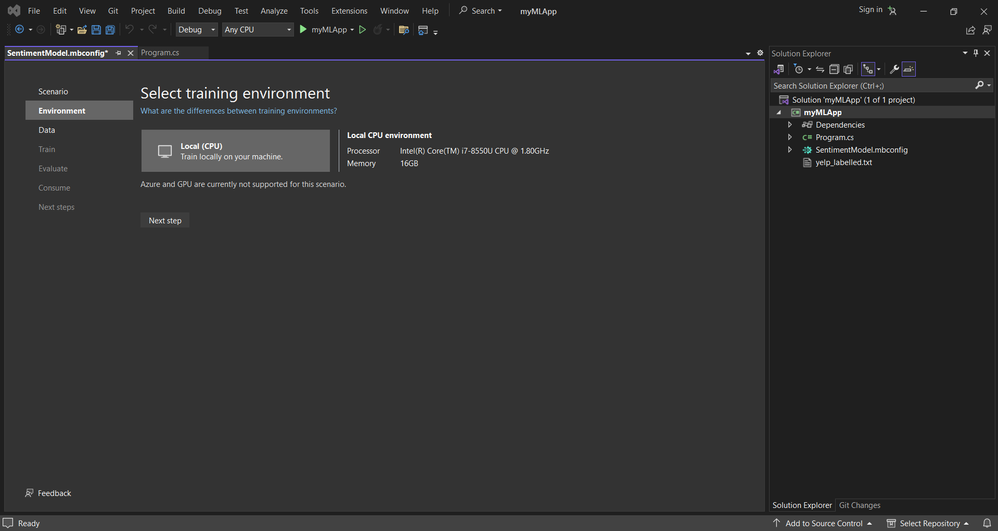The image size is (998, 531).
Task: Open the document tab list dropdown arrow
Action: 748,53
